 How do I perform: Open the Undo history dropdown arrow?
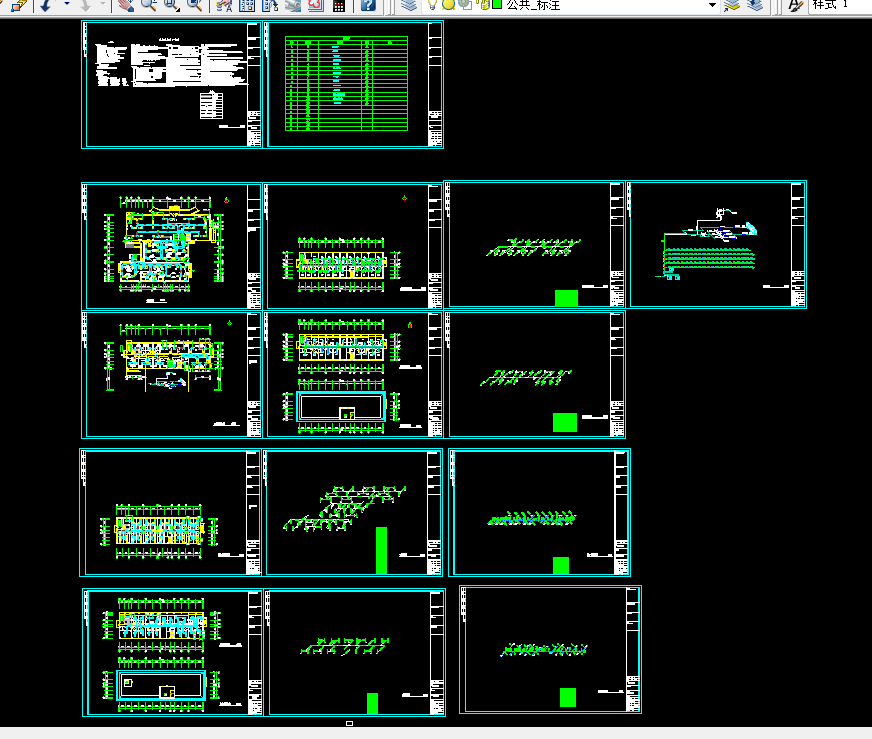point(67,4)
